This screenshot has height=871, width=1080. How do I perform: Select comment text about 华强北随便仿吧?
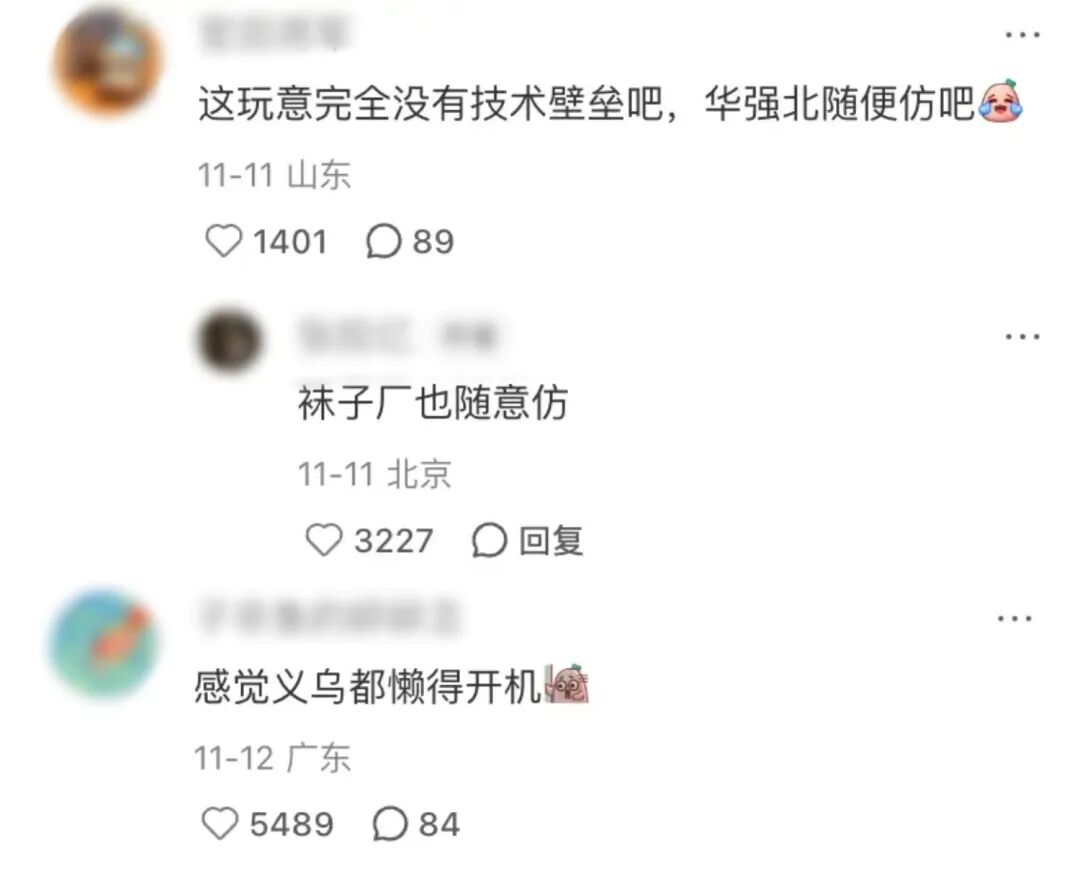[x=586, y=105]
